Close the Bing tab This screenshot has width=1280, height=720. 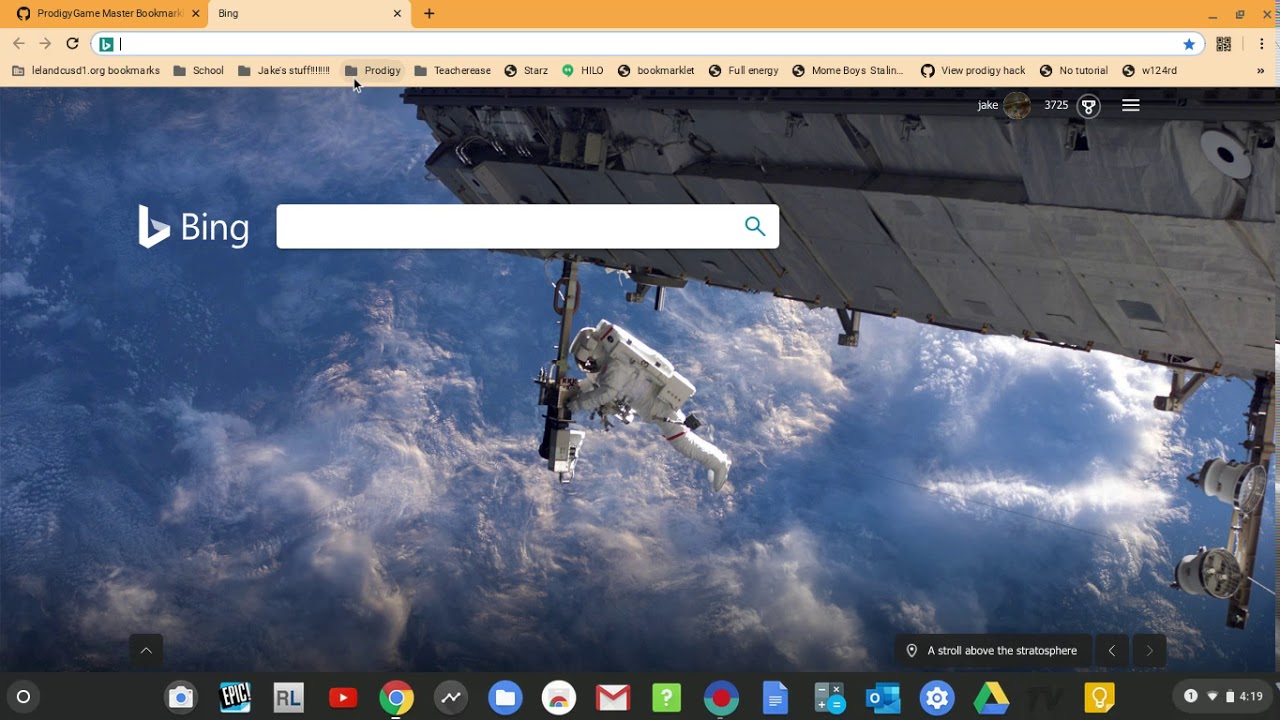(397, 14)
